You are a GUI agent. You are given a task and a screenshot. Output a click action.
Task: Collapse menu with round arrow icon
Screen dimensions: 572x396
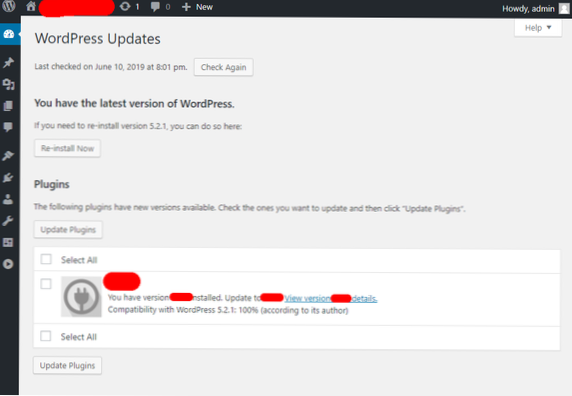pyautogui.click(x=8, y=264)
